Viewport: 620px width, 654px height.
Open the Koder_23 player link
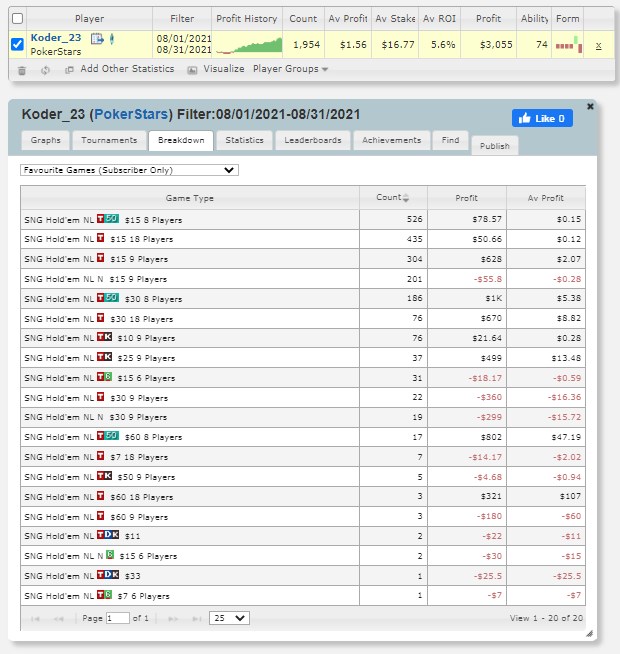[56, 38]
